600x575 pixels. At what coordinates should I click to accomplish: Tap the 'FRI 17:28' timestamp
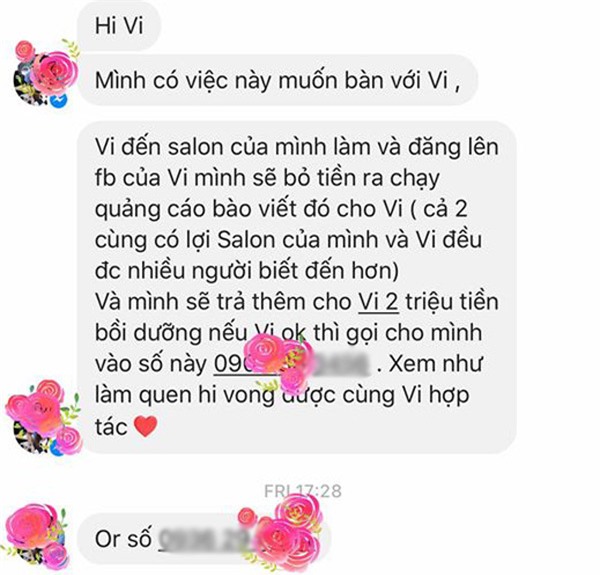[302, 491]
